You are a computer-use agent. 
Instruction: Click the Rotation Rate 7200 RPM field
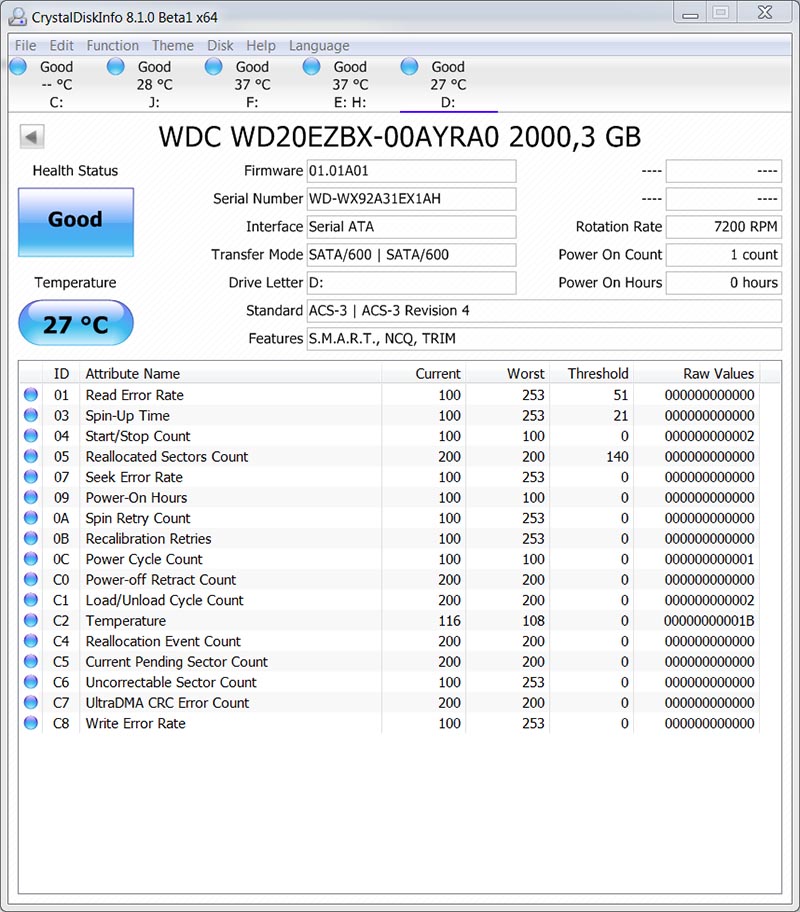724,227
